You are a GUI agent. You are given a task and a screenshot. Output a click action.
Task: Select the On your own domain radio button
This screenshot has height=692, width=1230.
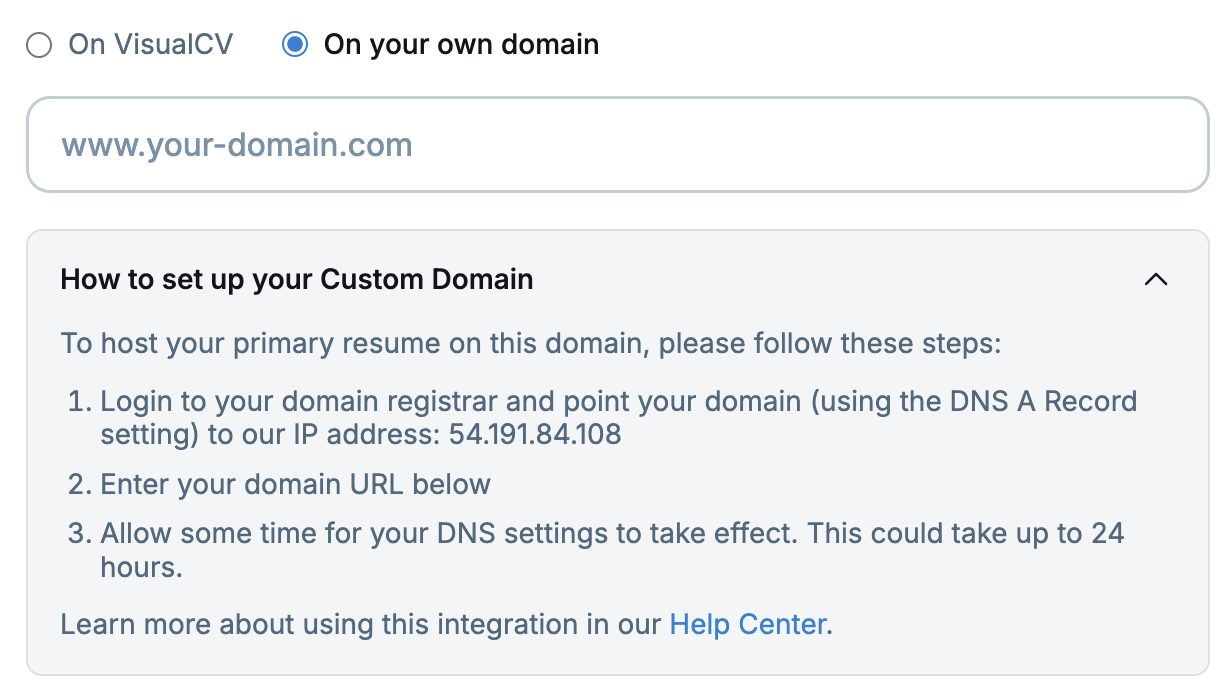point(295,46)
